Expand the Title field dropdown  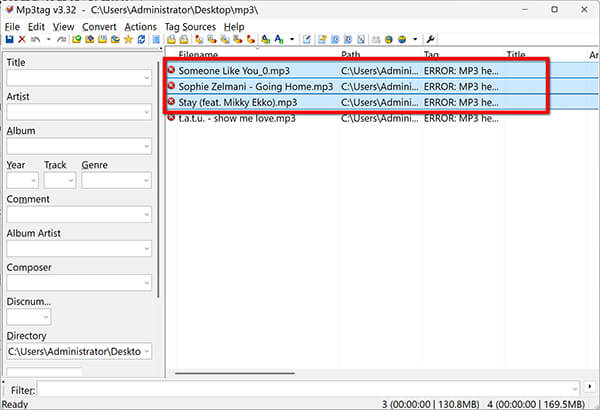click(x=146, y=78)
